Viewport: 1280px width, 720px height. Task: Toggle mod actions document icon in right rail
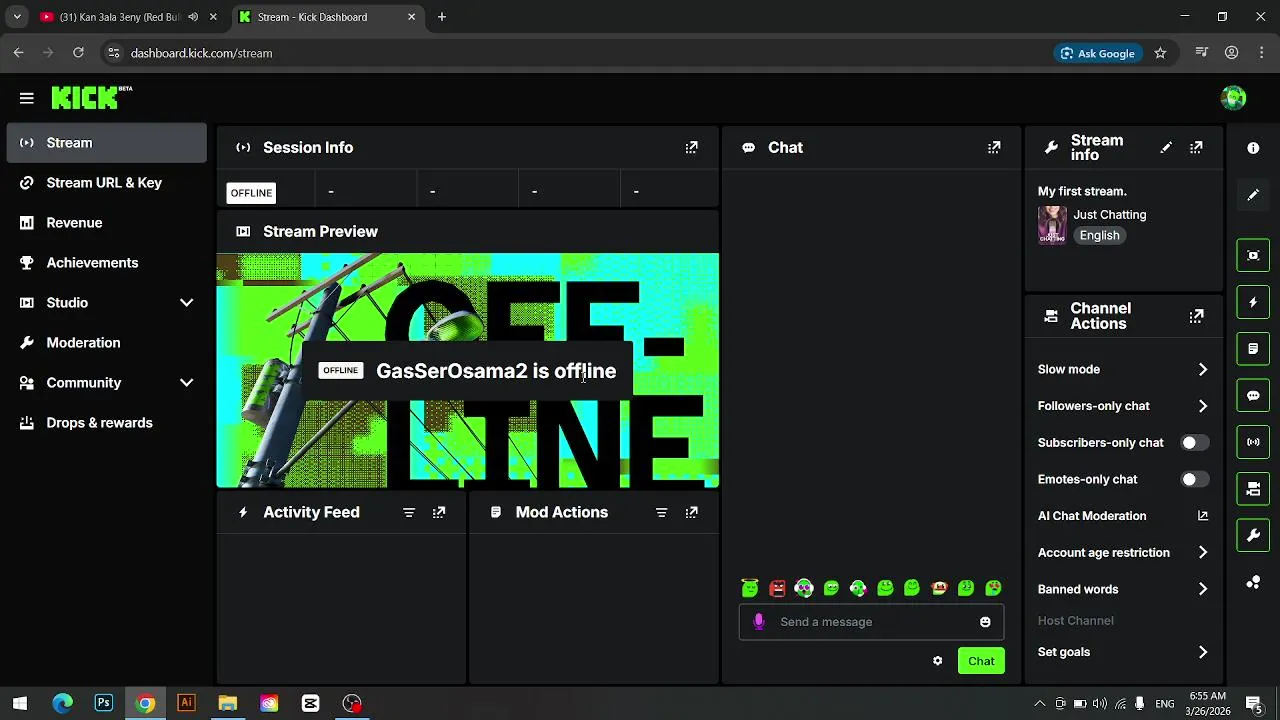click(x=1253, y=349)
